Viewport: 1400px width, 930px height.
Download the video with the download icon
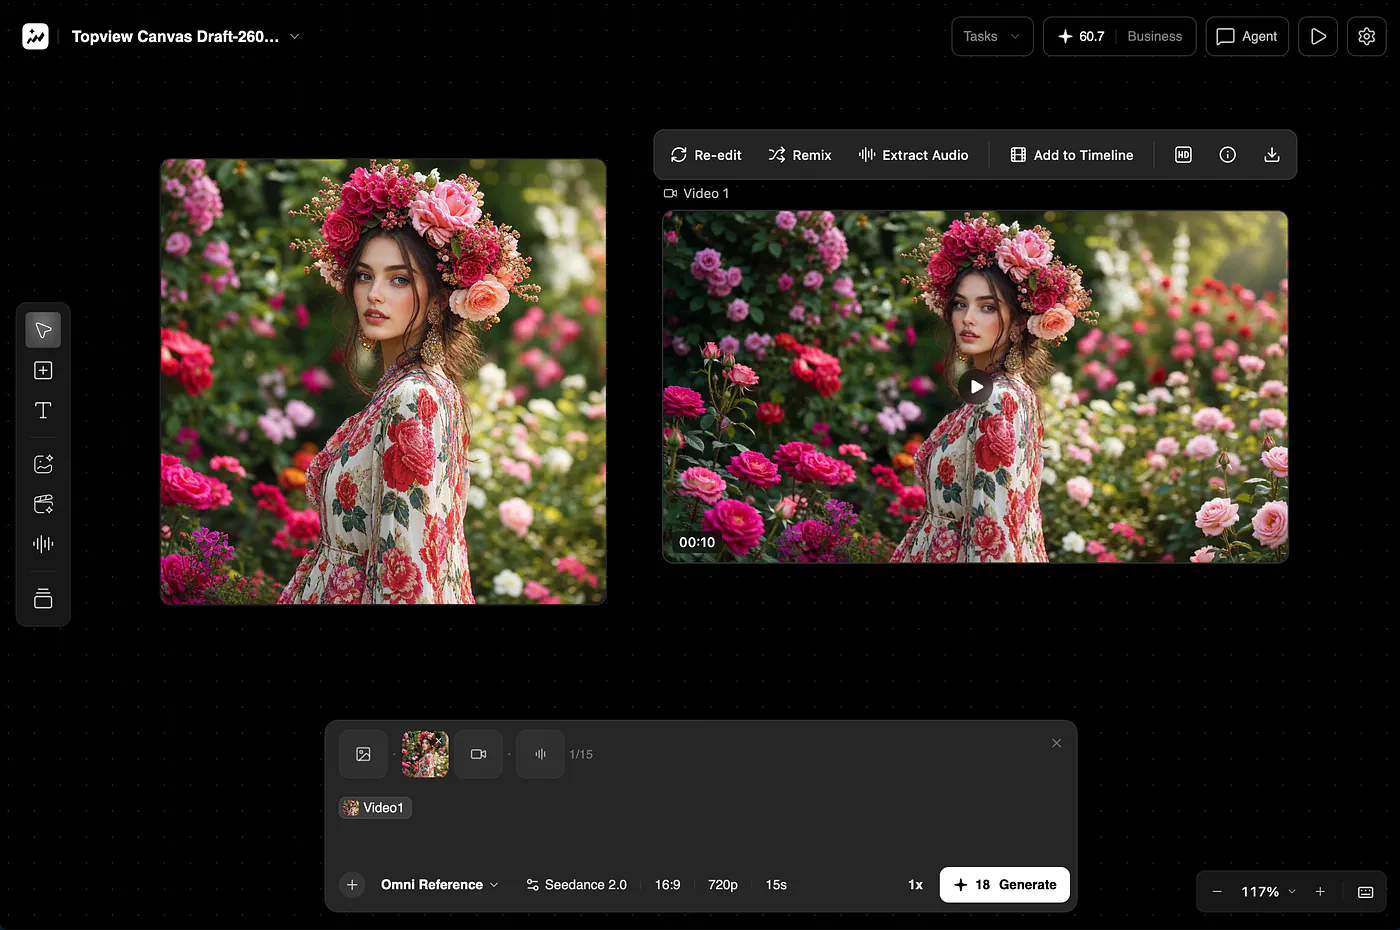(x=1272, y=155)
